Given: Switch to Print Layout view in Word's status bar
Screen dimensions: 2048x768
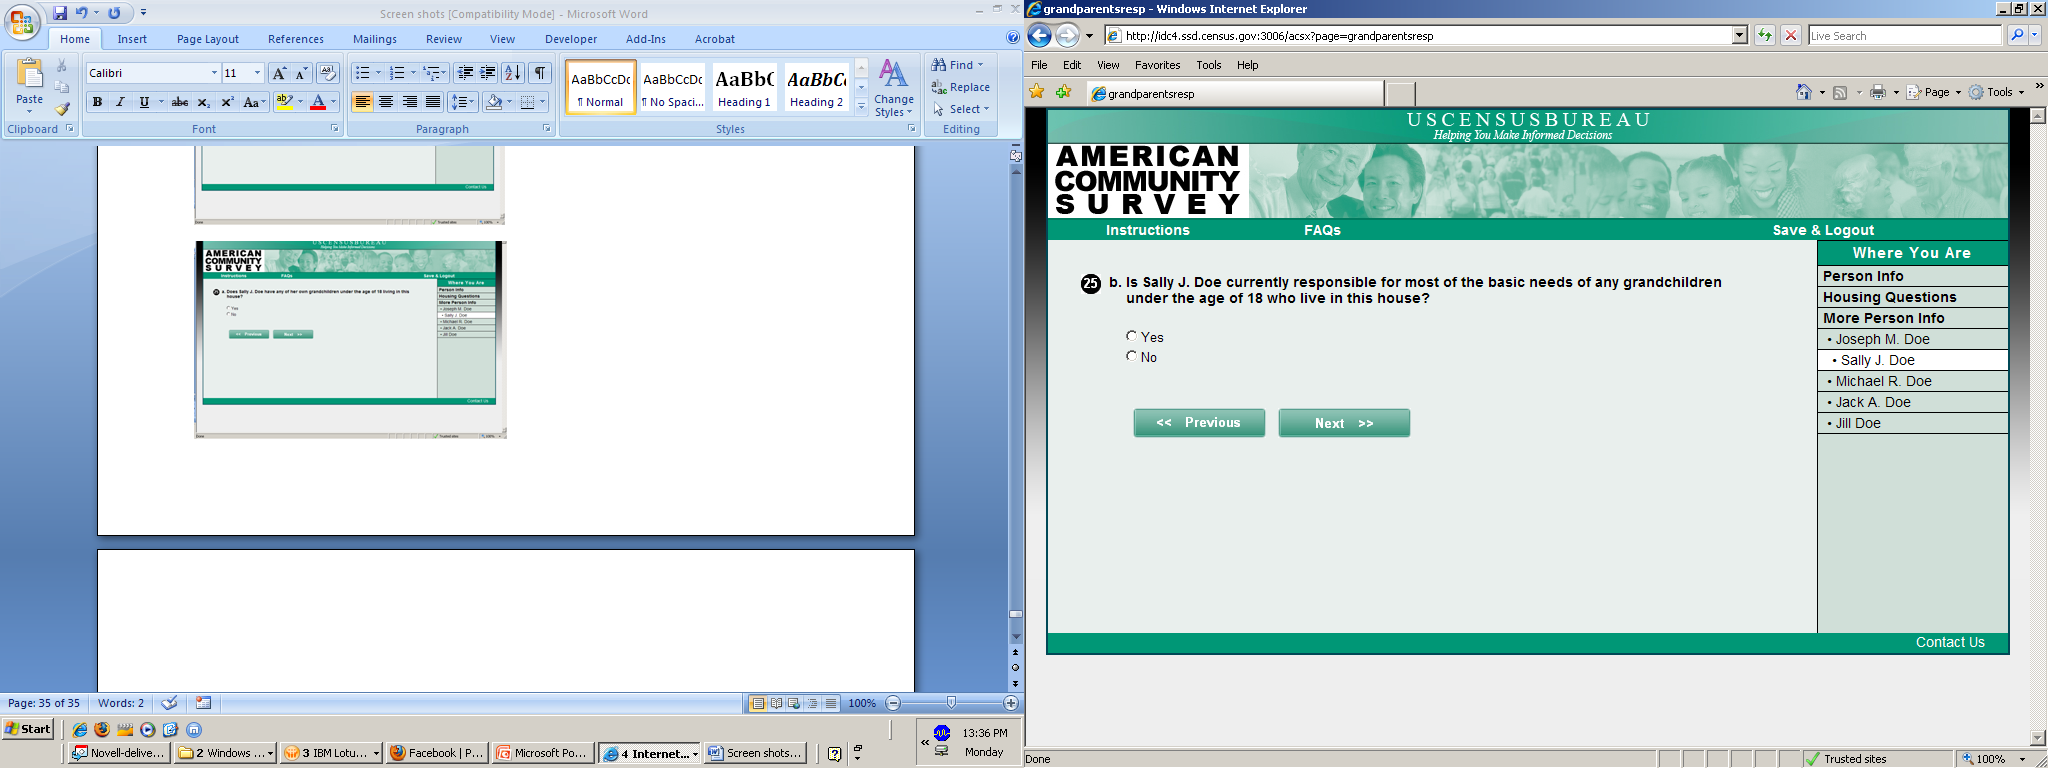Looking at the screenshot, I should 758,703.
